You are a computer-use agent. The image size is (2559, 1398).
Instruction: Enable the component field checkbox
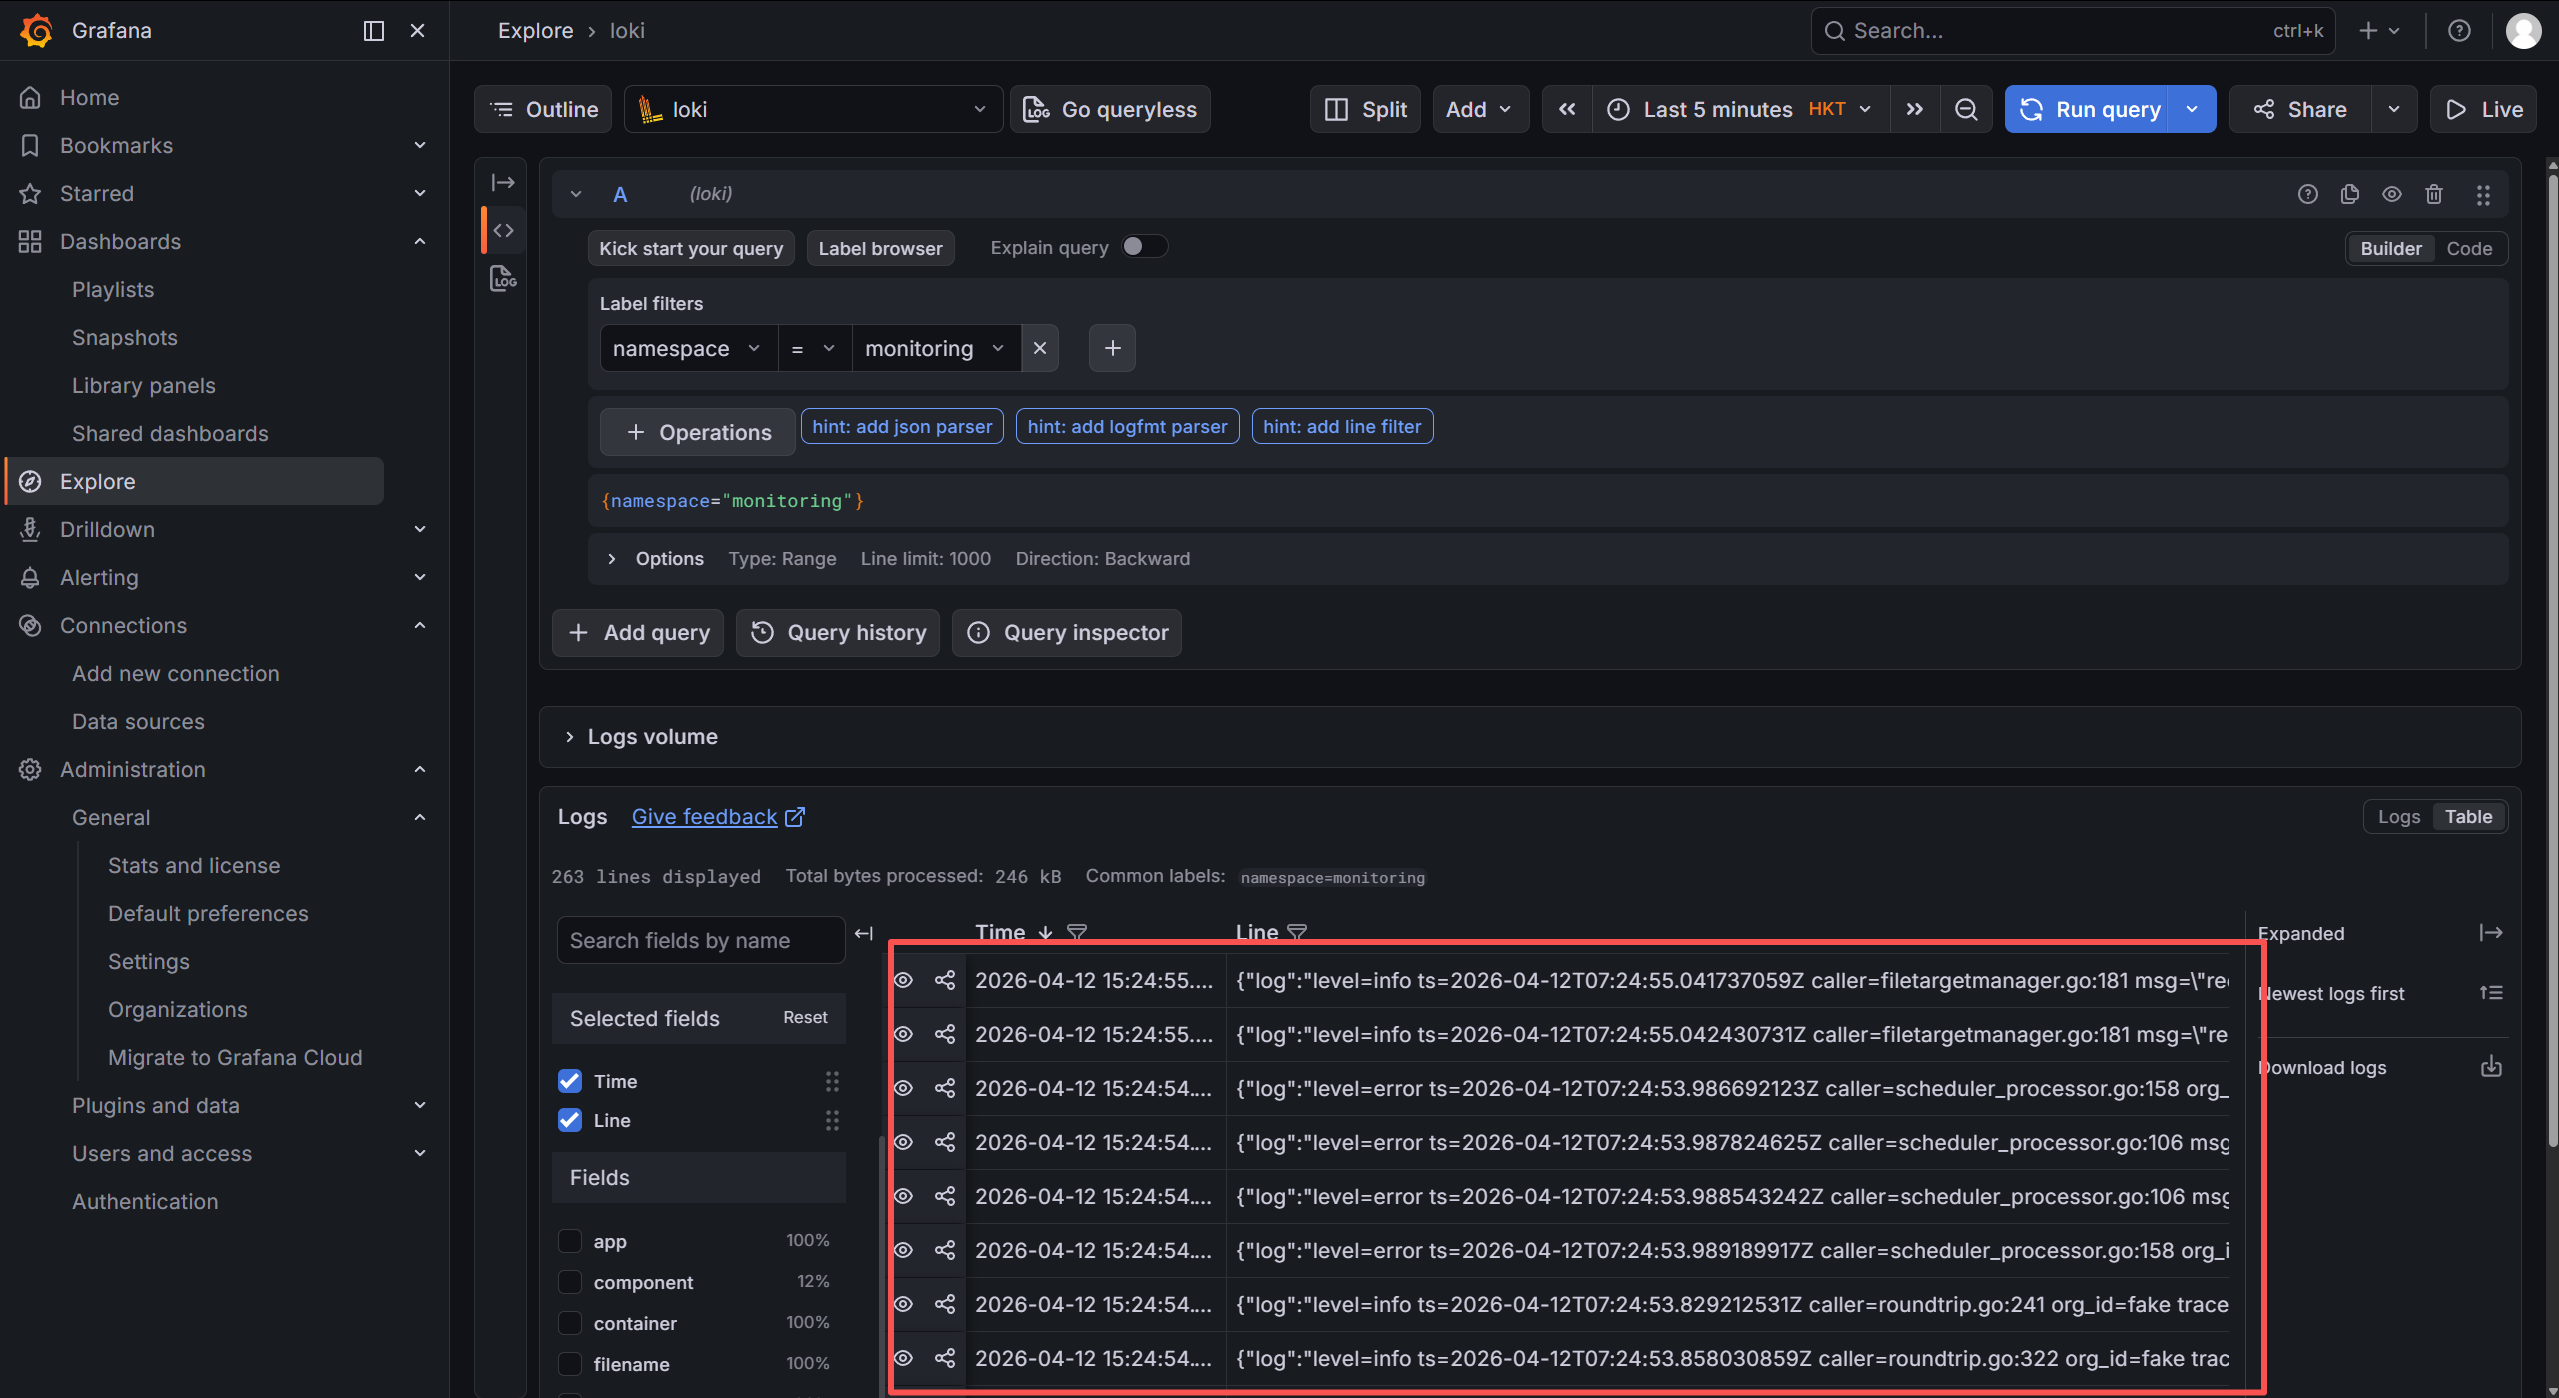[570, 1282]
